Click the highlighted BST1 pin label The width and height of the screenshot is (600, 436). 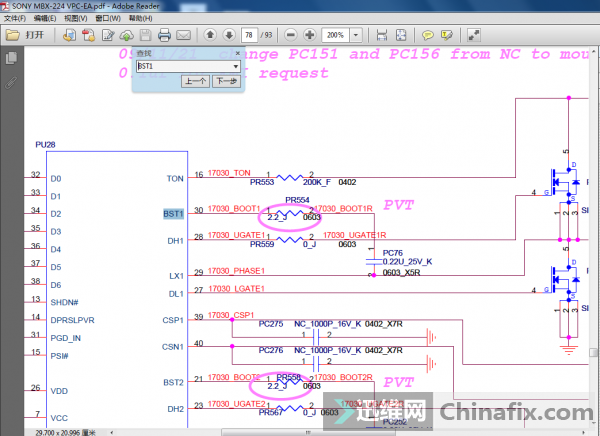pyautogui.click(x=173, y=214)
